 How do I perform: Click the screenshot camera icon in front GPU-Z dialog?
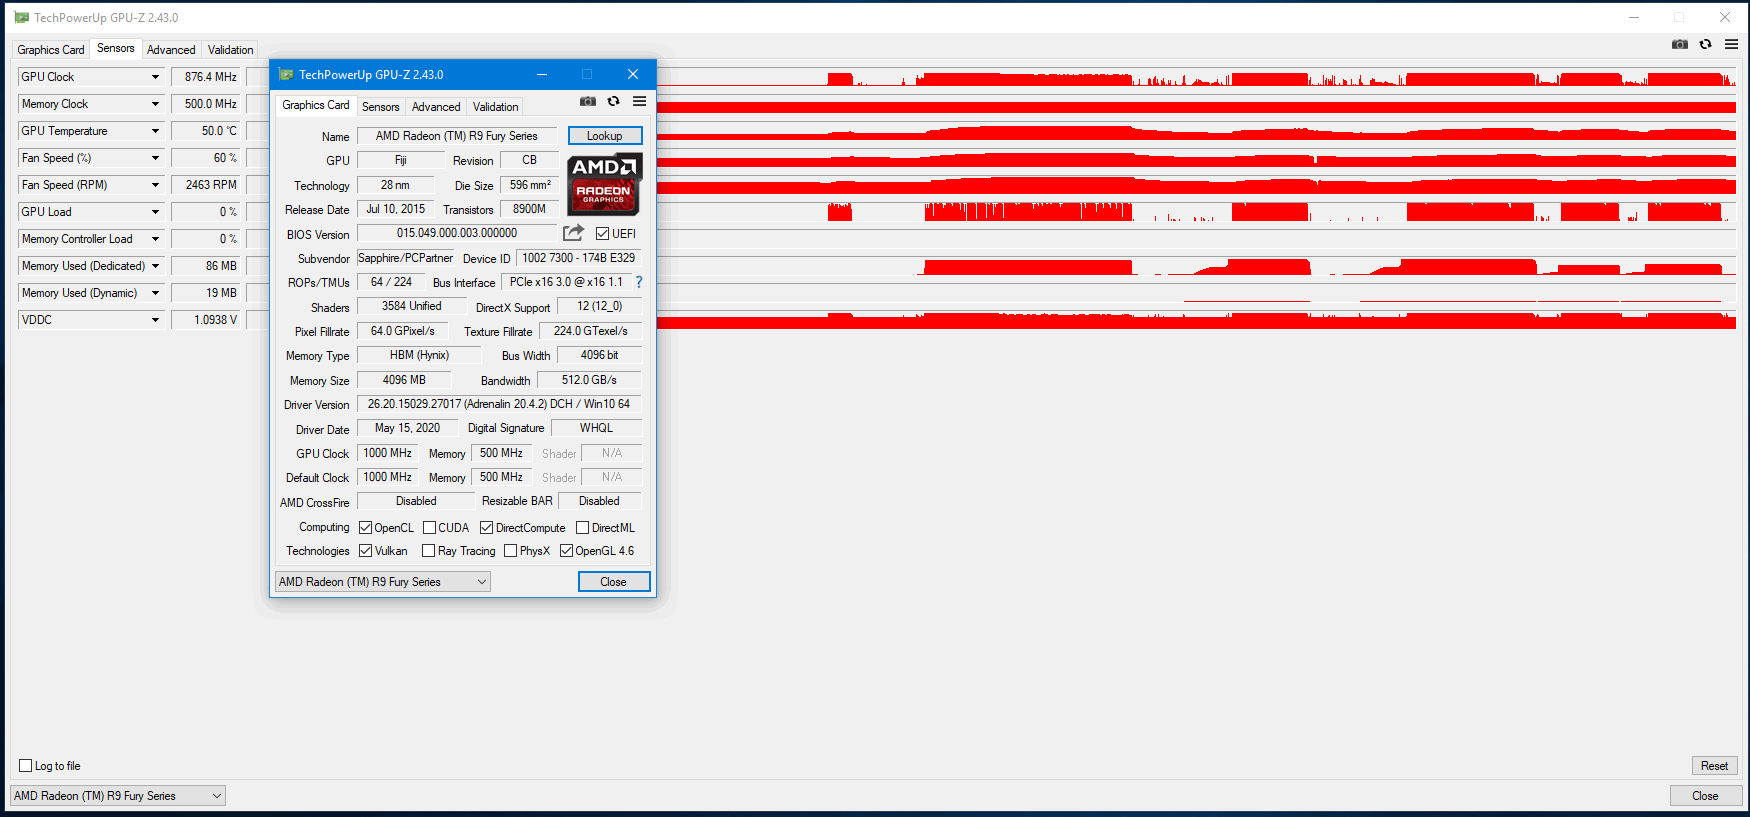588,101
